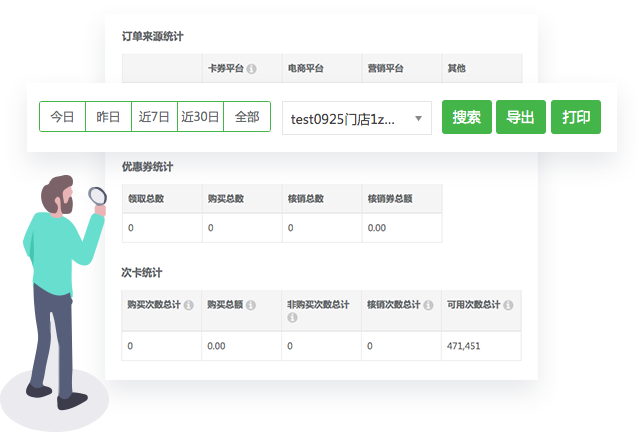Click the store selector's dropdown arrow

418,118
